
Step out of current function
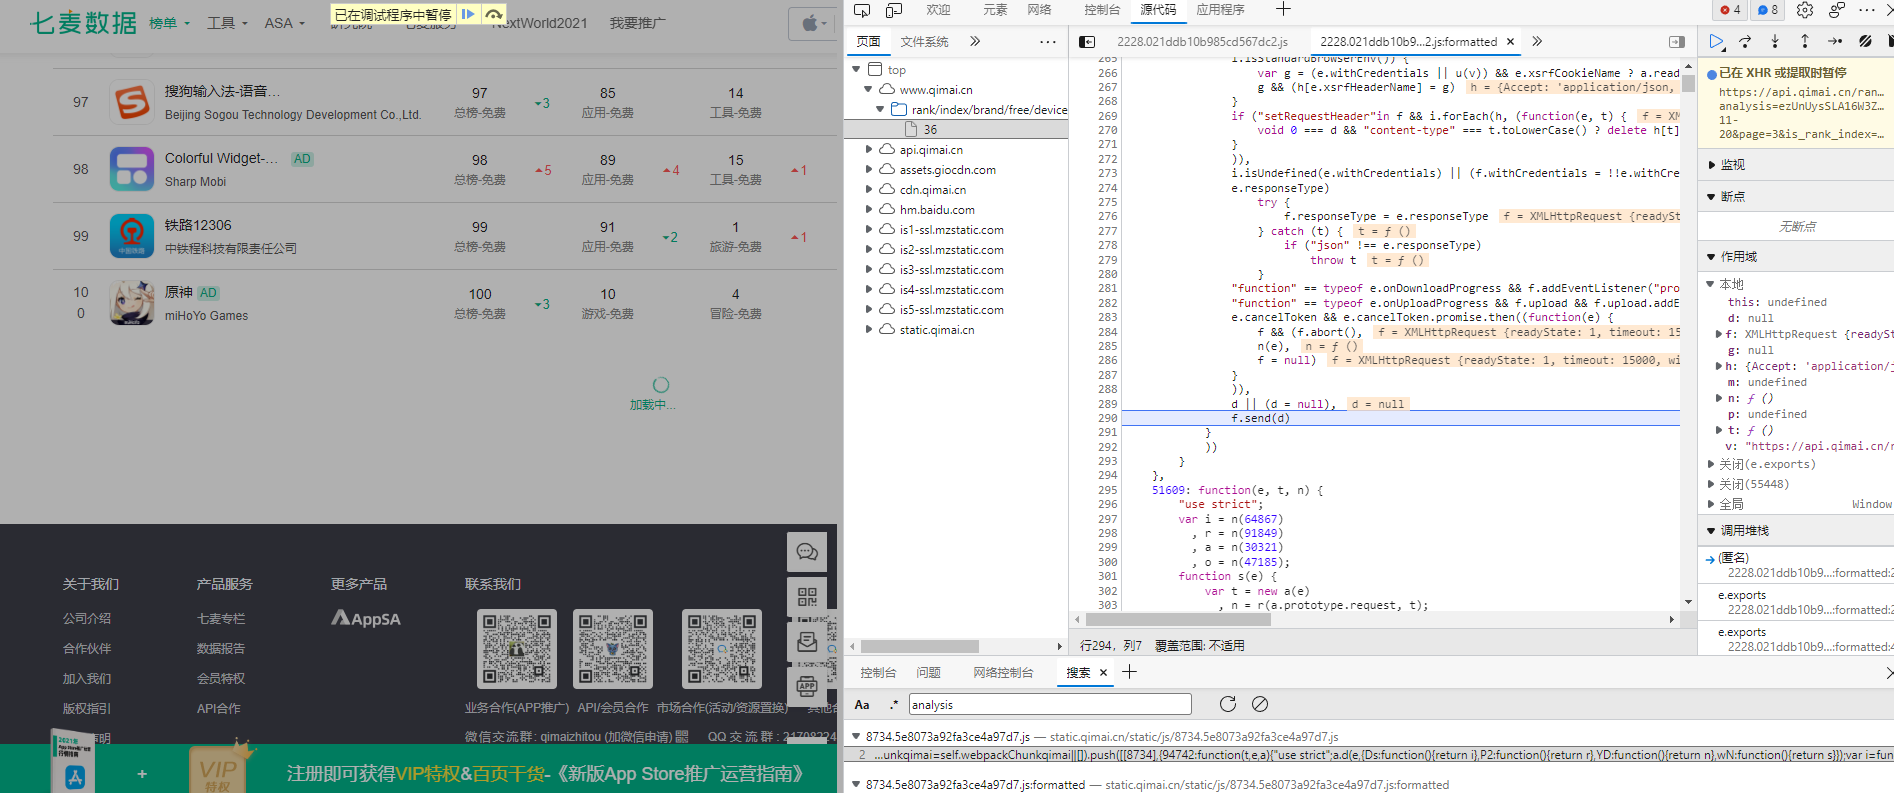1805,41
